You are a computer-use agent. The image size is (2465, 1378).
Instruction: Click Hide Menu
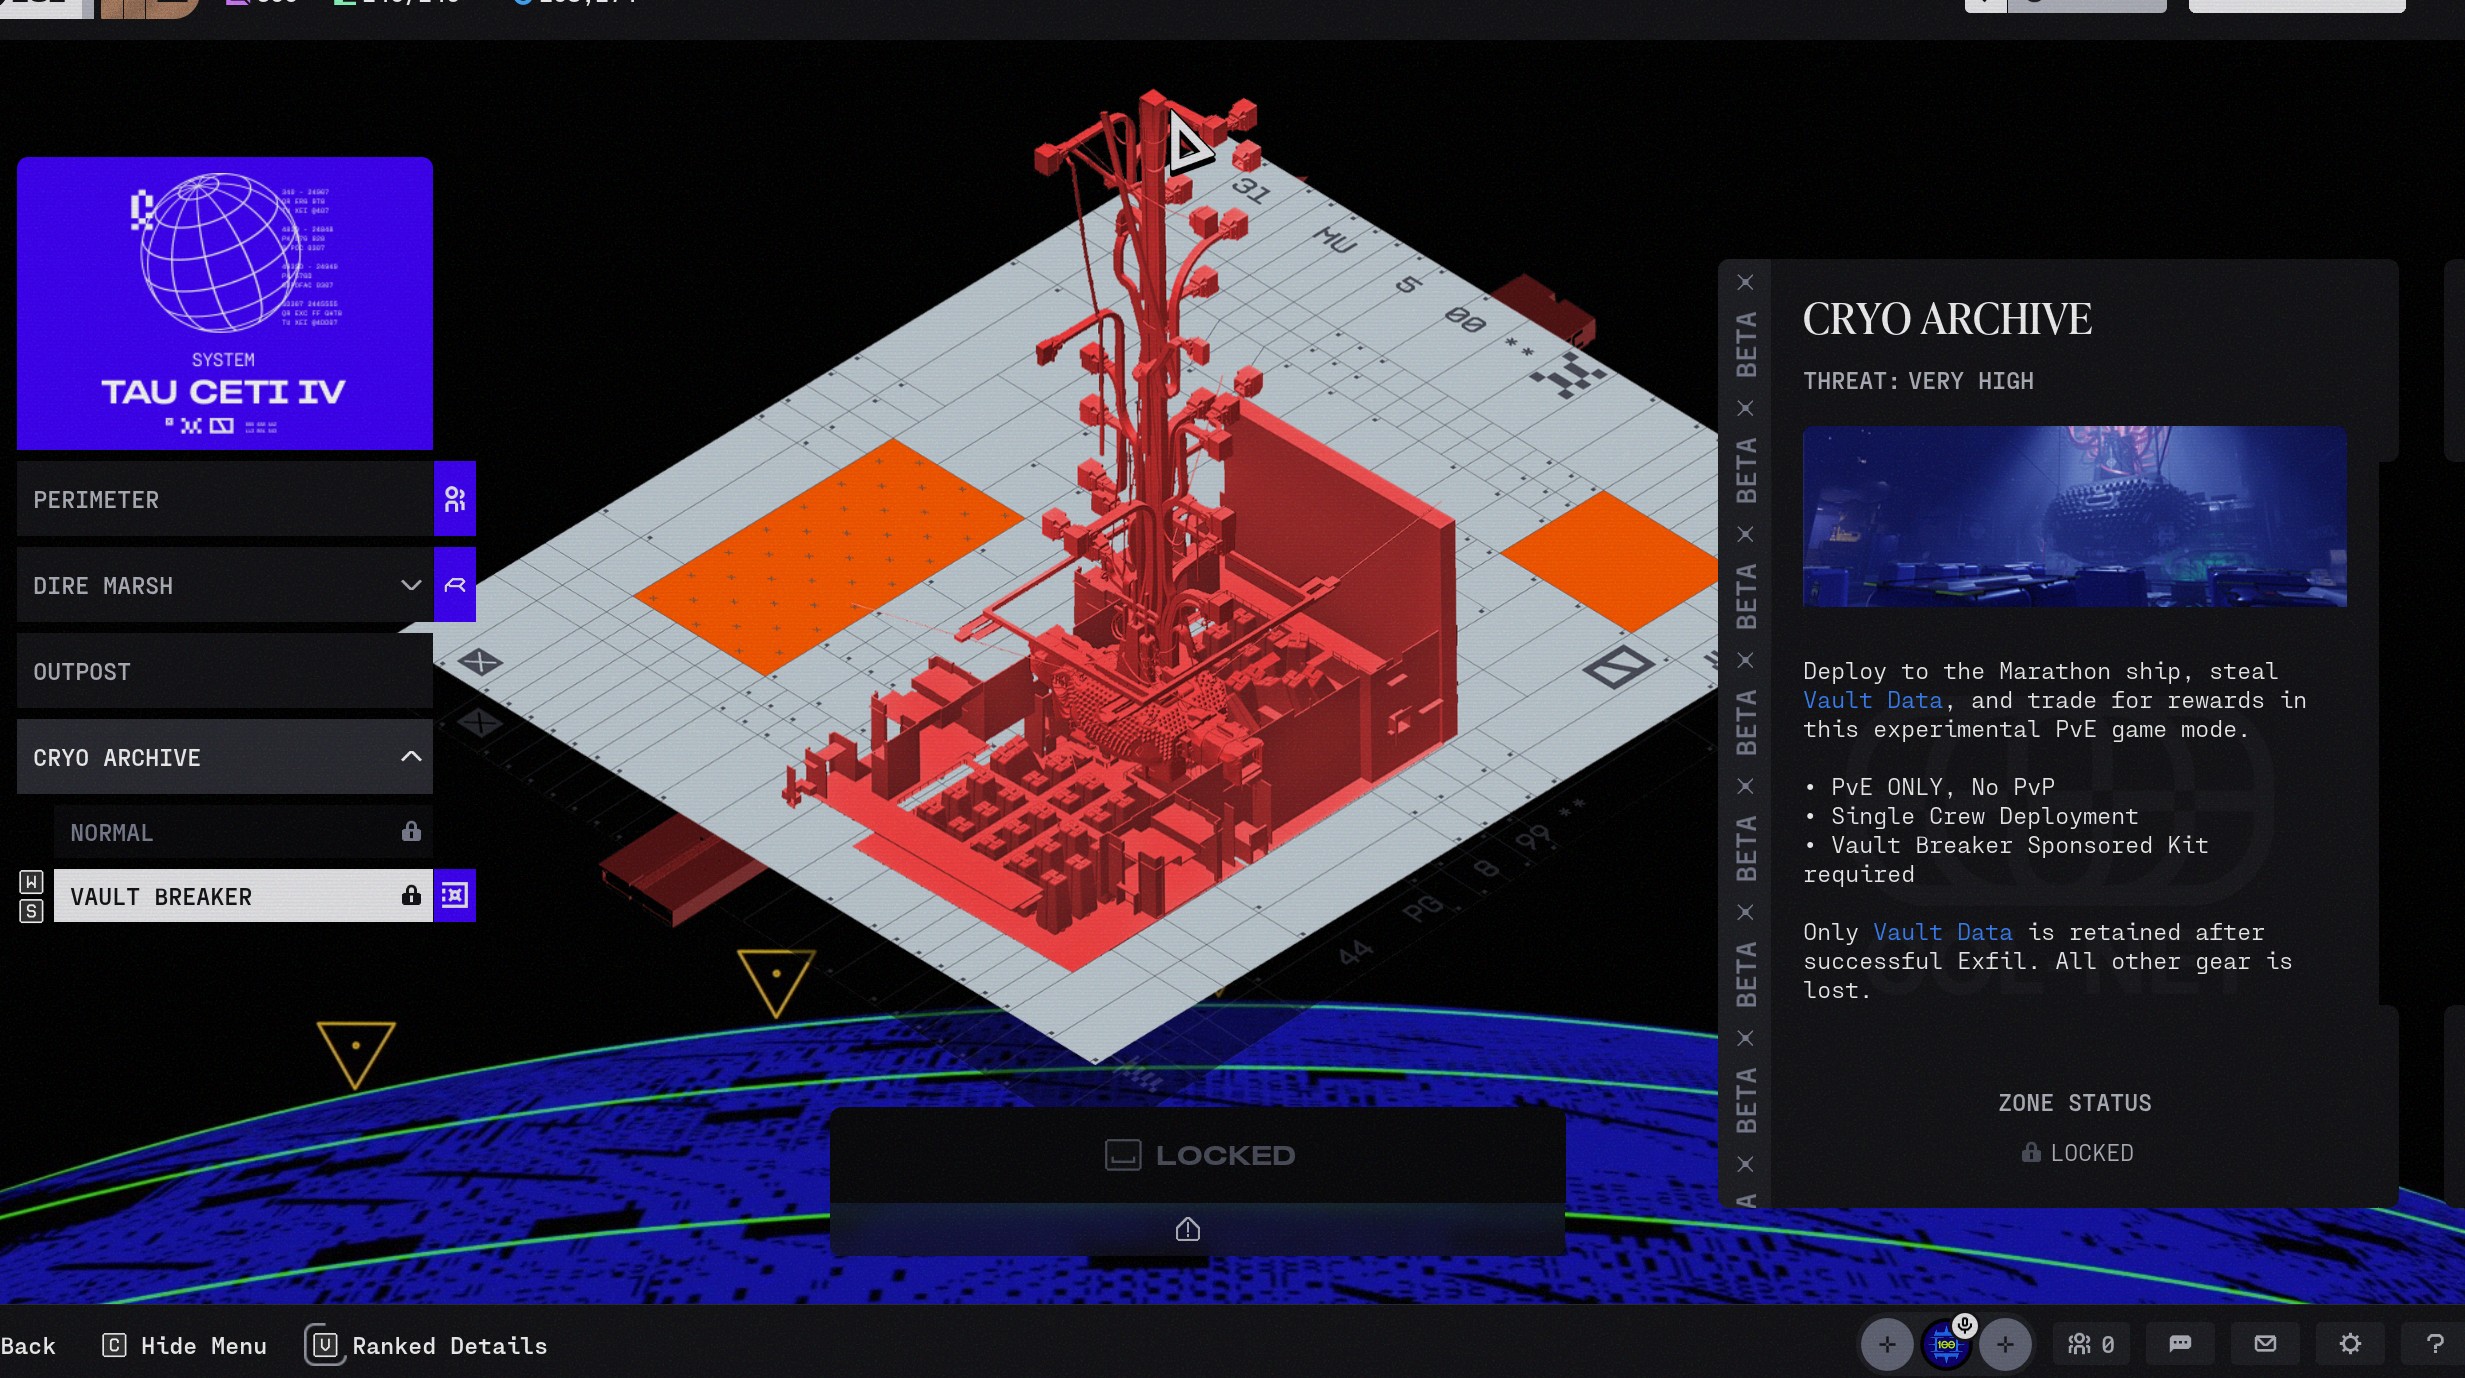(204, 1346)
